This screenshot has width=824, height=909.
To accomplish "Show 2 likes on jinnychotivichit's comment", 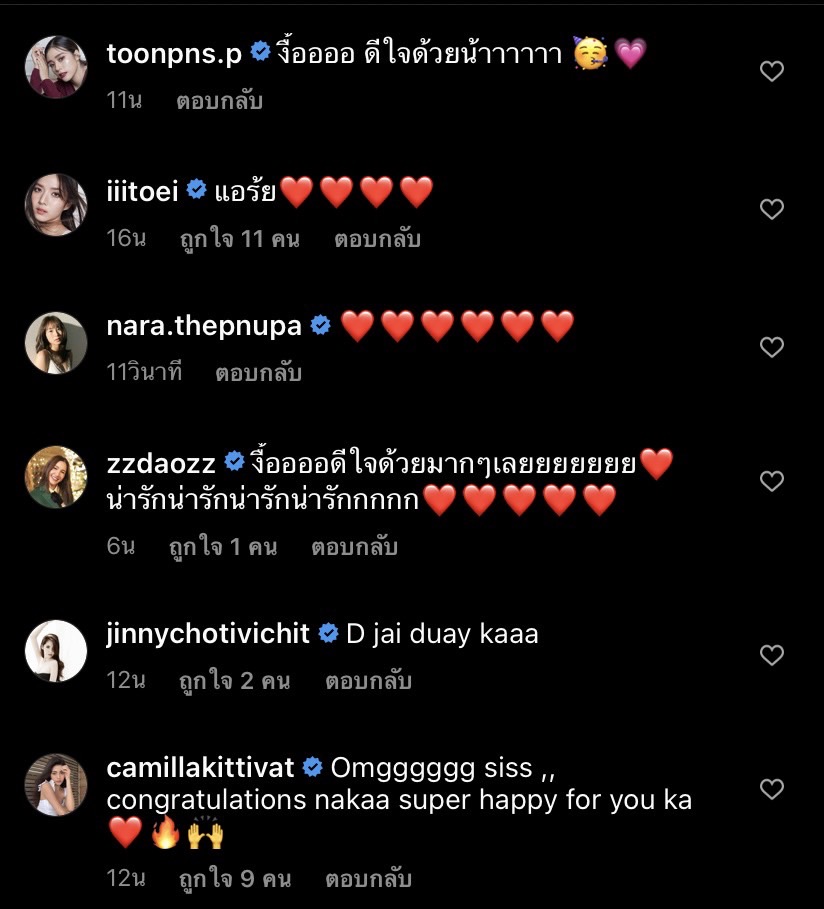I will (234, 681).
